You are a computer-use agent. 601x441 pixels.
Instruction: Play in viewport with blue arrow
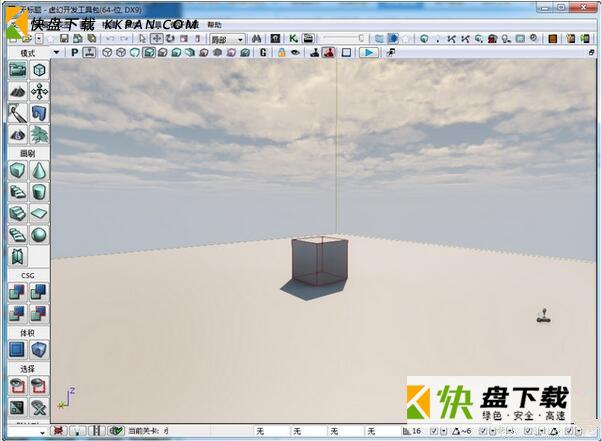(x=369, y=52)
